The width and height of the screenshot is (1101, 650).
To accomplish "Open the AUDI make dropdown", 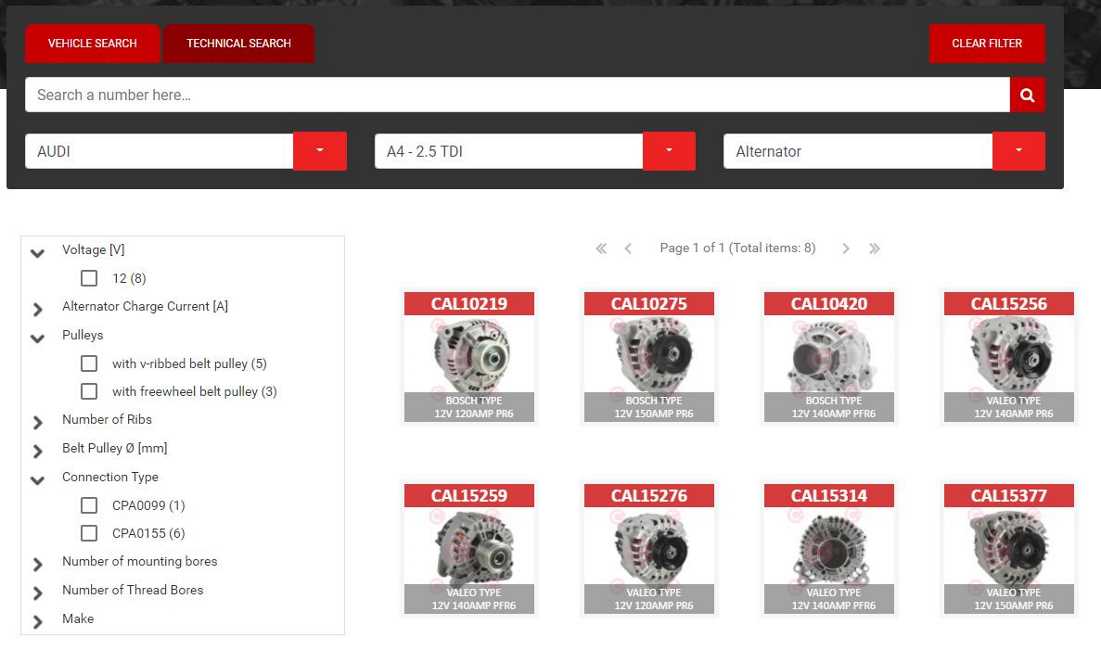I will pos(319,151).
